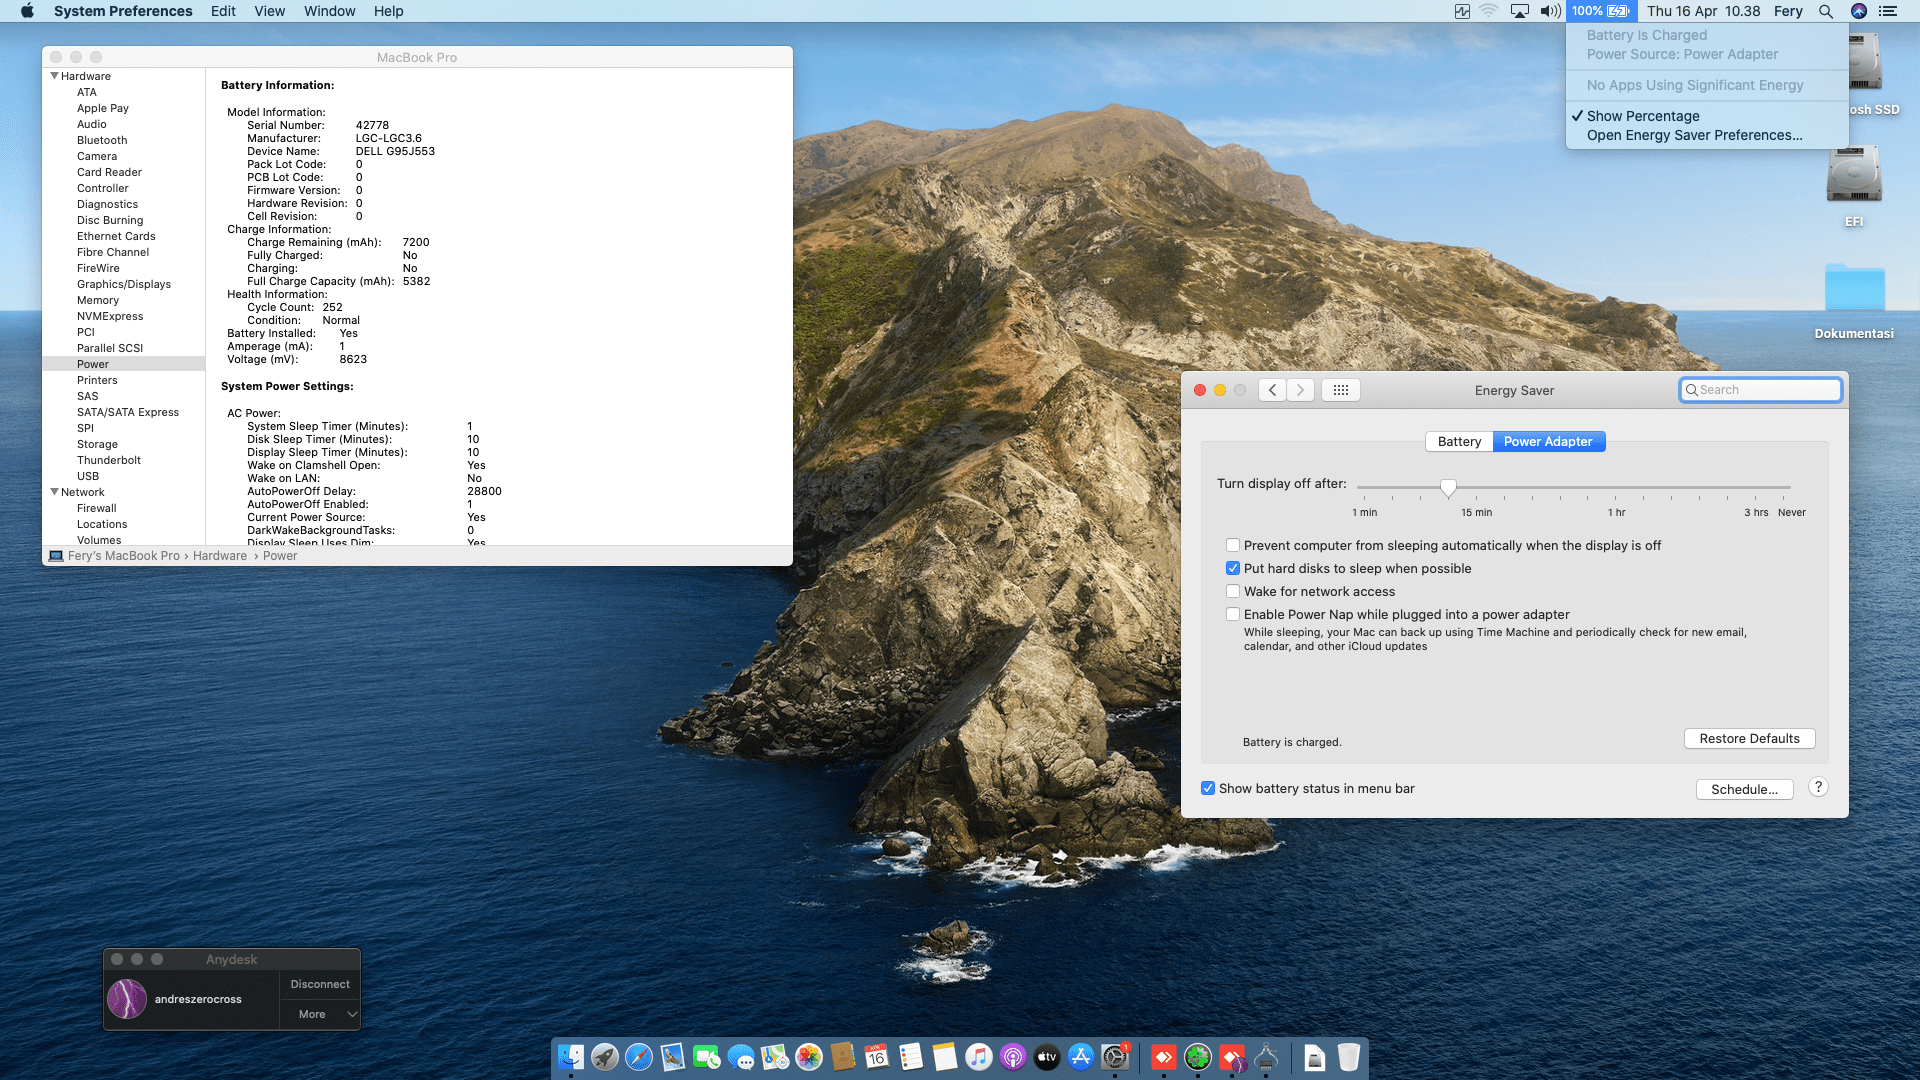Click the Schedule... button
Viewport: 1920px width, 1080px height.
tap(1744, 789)
